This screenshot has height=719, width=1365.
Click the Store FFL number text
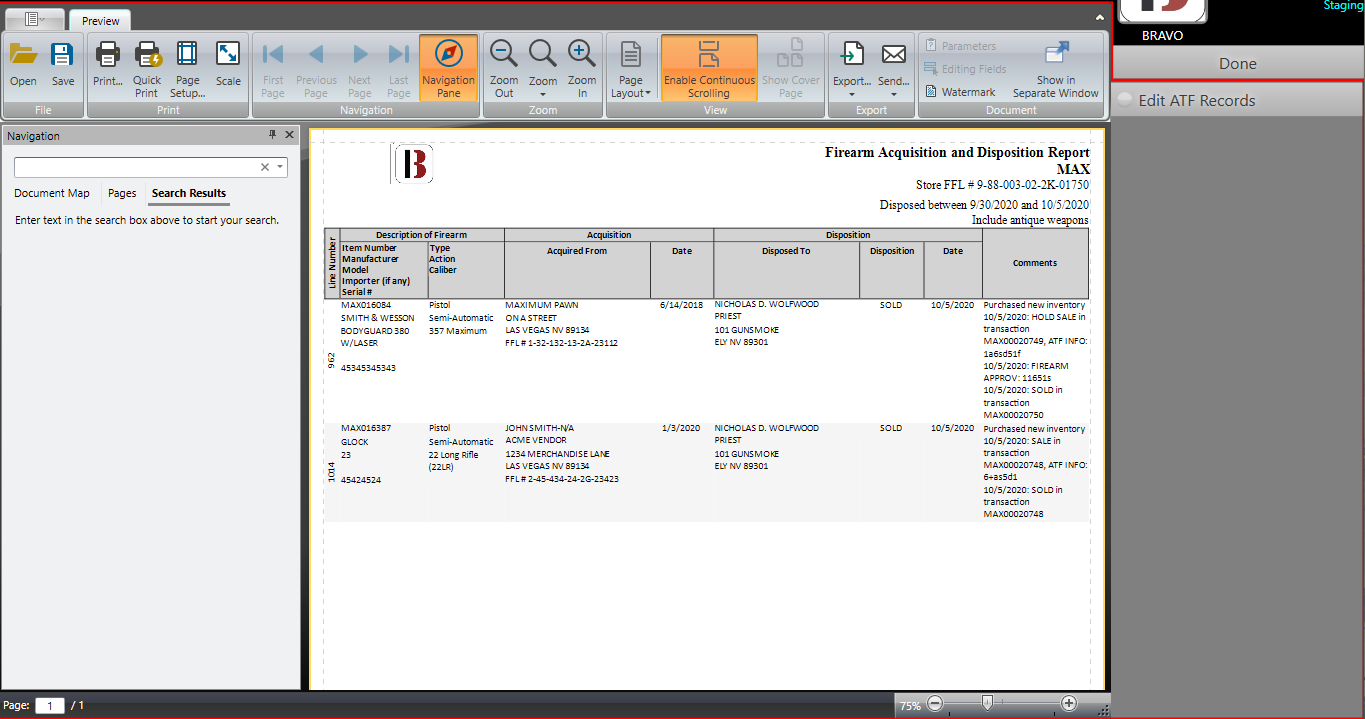(x=1002, y=185)
